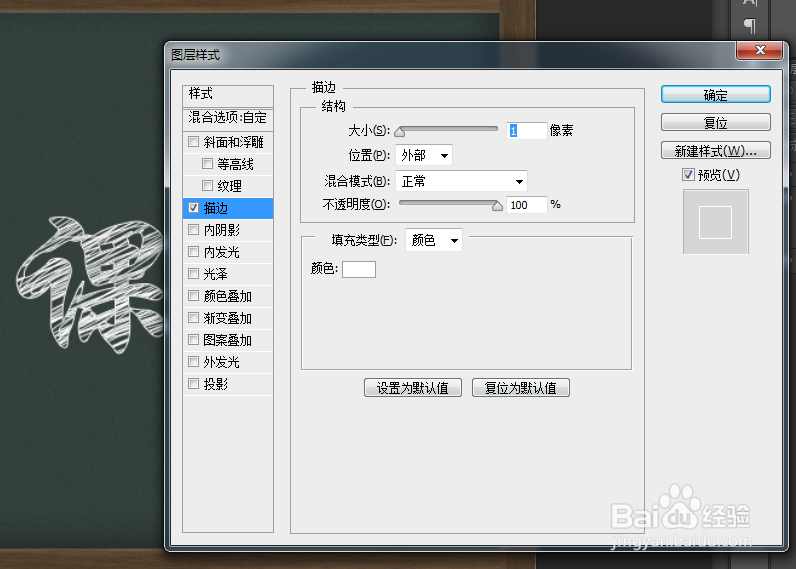Enable 光泽 checkbox
This screenshot has height=569, width=796.
point(193,274)
